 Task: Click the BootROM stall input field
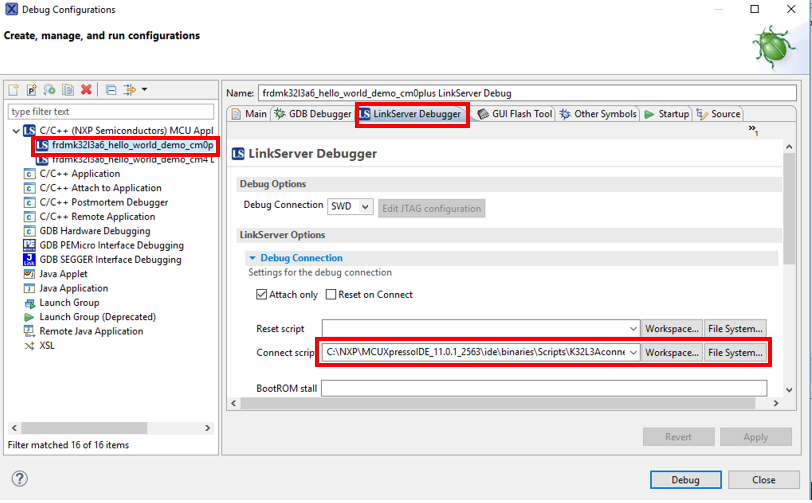click(544, 389)
